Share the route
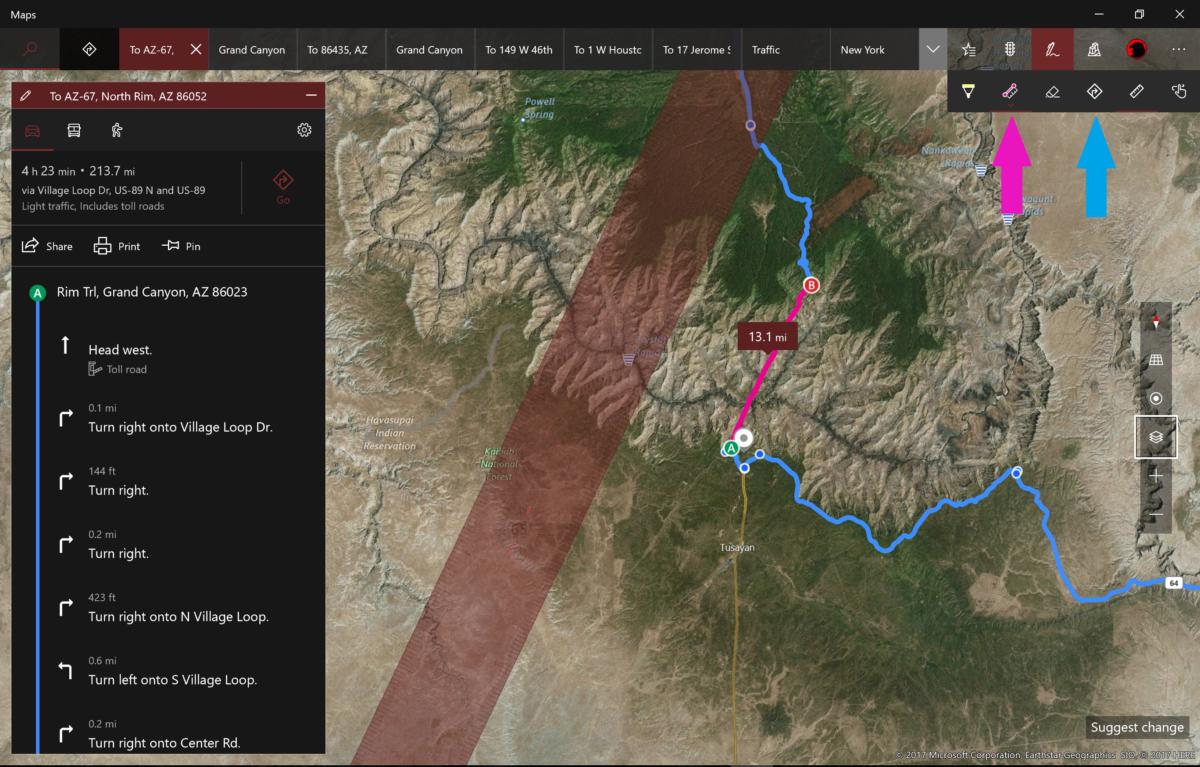The height and width of the screenshot is (767, 1200). pyautogui.click(x=47, y=246)
